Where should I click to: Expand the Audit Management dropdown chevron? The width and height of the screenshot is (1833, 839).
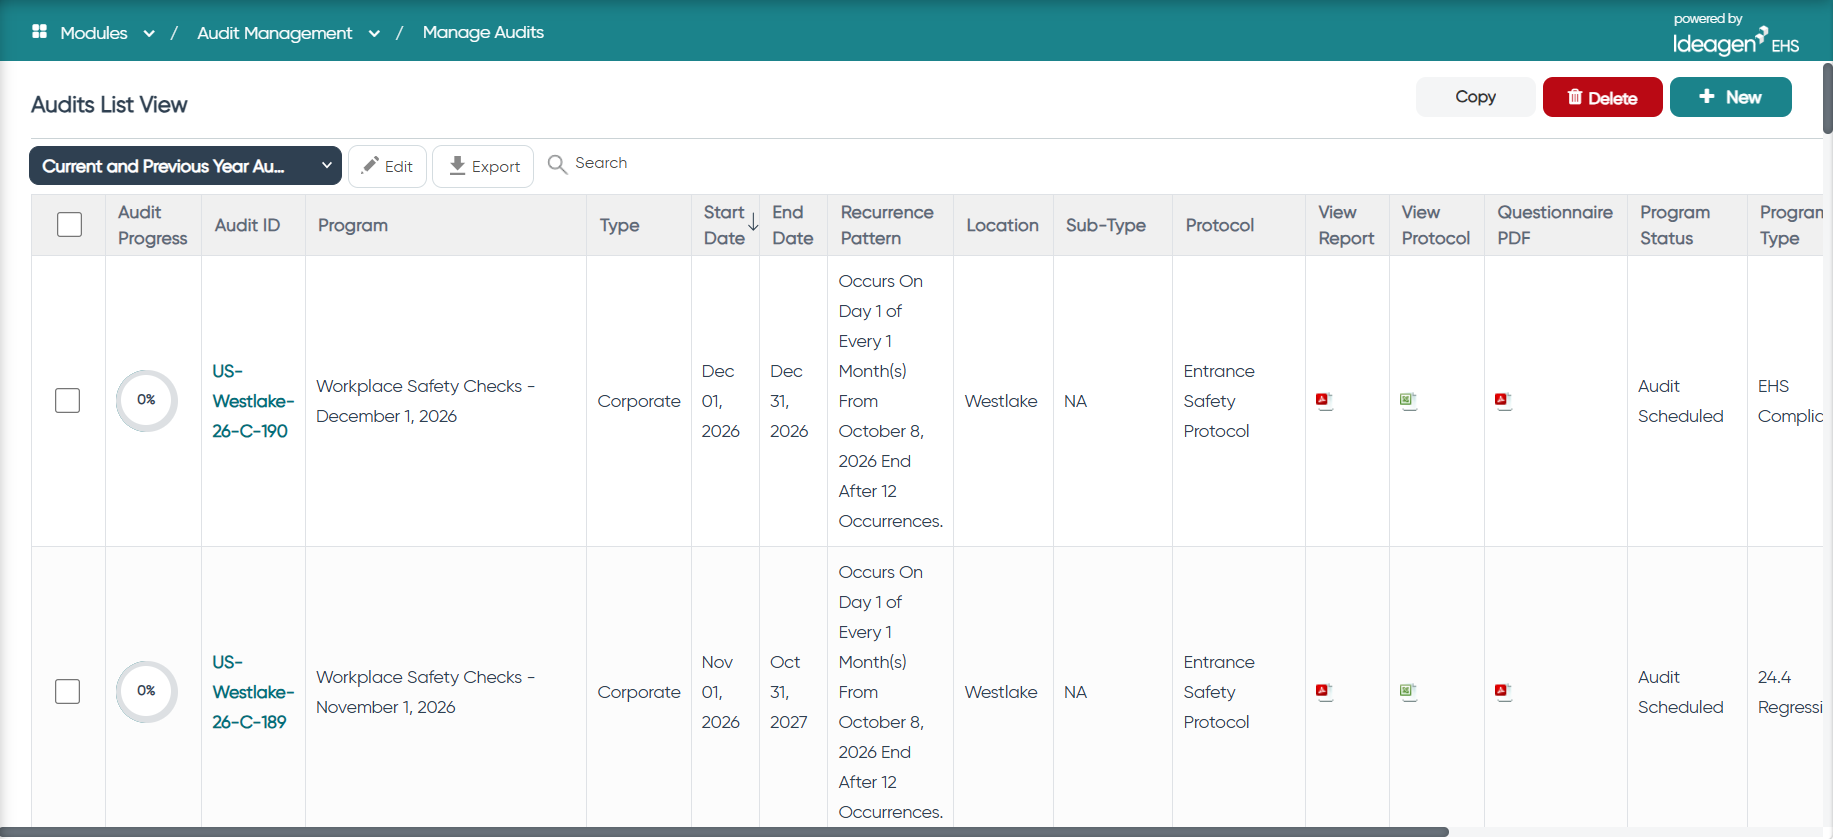(374, 33)
